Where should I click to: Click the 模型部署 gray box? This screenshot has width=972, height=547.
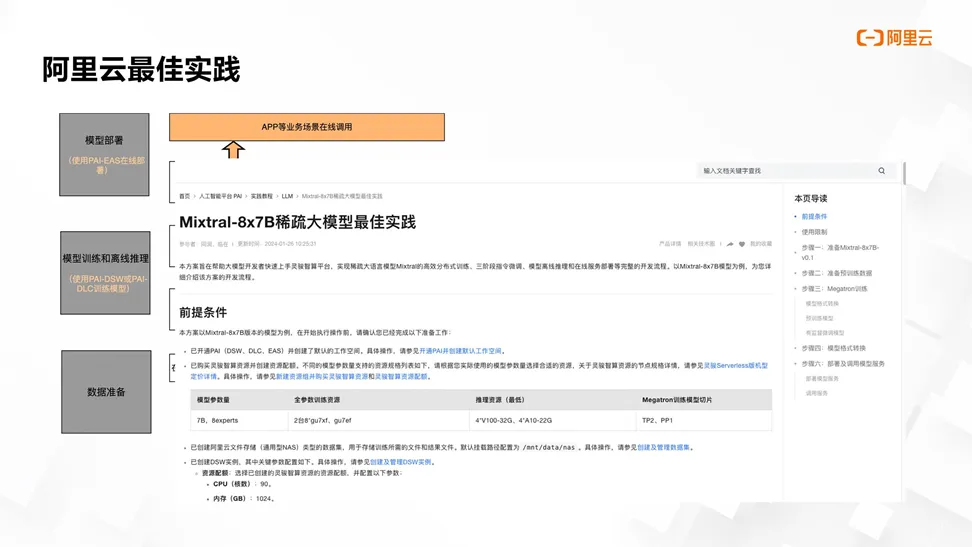104,154
